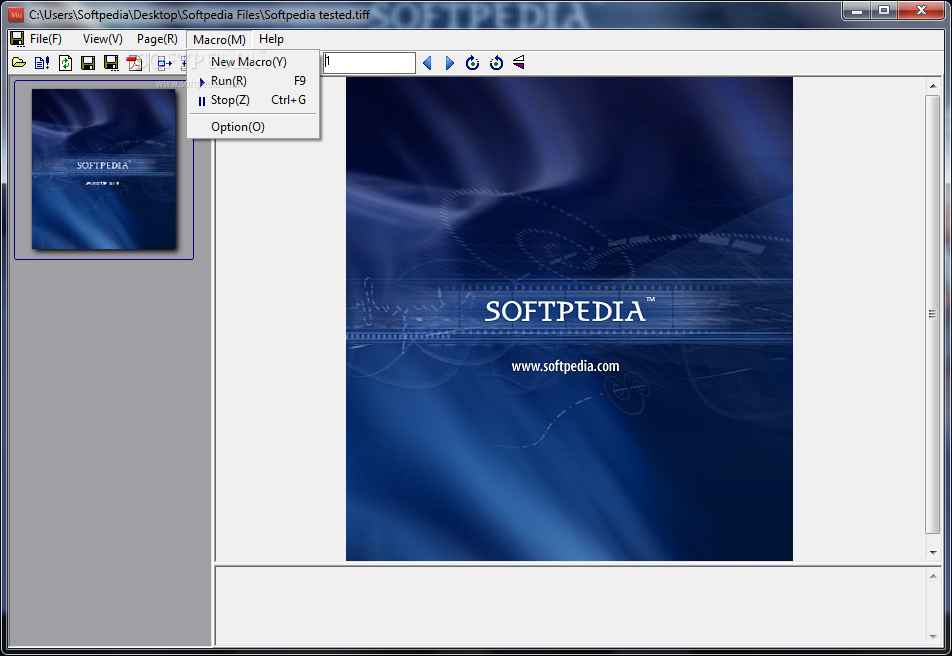Screen dimensions: 952x656
Task: Click the PDF export toolbar icon
Action: click(x=134, y=63)
